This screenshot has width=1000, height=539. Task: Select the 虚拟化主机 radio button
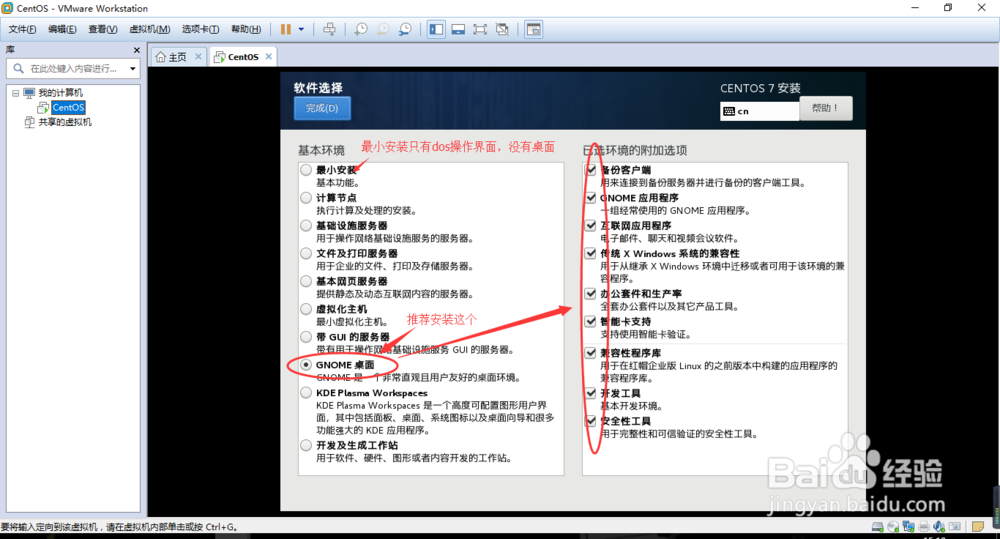pos(306,309)
